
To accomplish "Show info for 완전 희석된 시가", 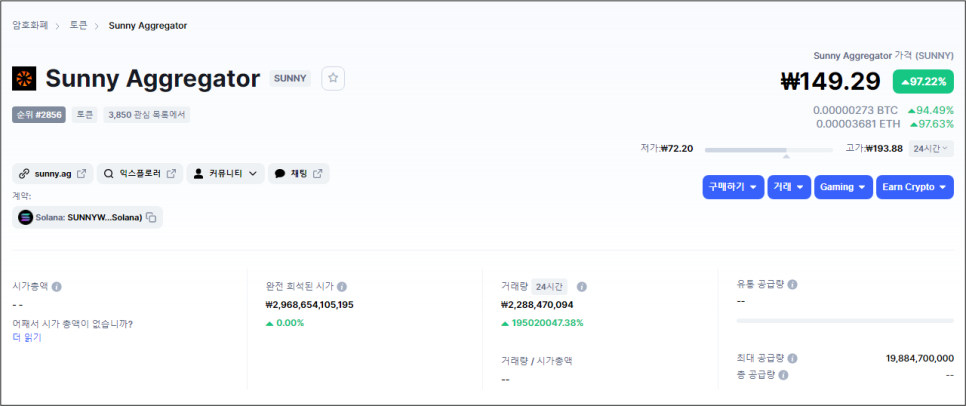I will pos(342,286).
